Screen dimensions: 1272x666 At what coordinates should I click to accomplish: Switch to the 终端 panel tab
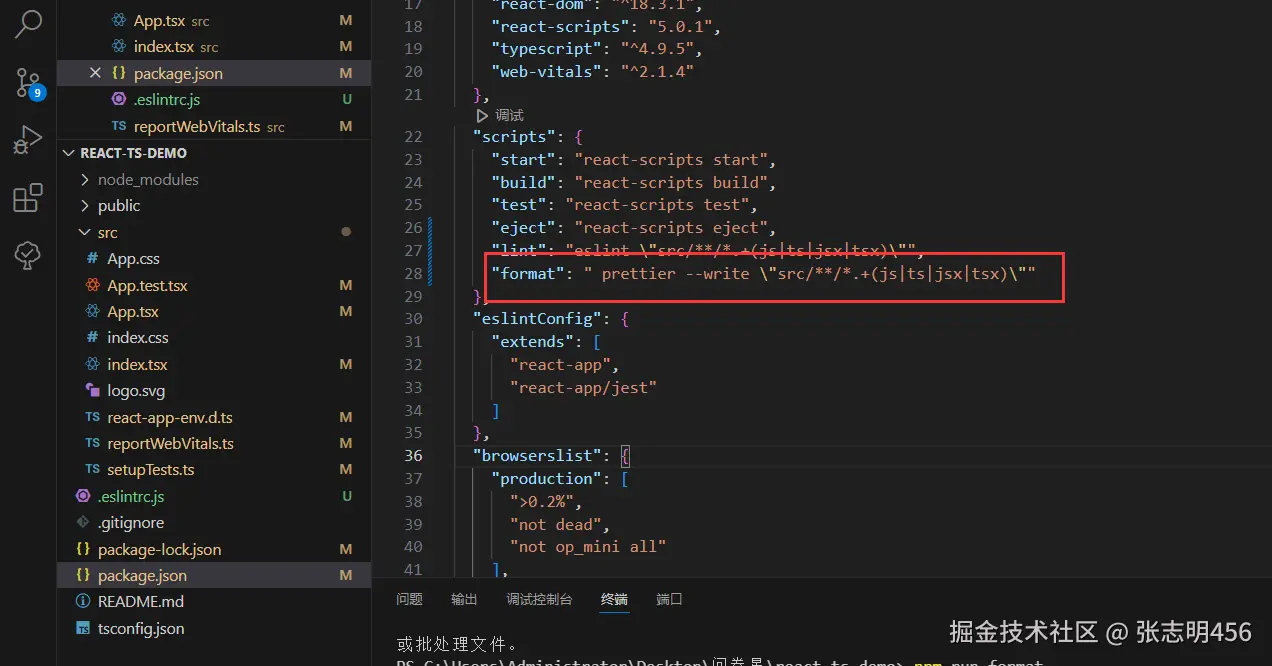(614, 599)
